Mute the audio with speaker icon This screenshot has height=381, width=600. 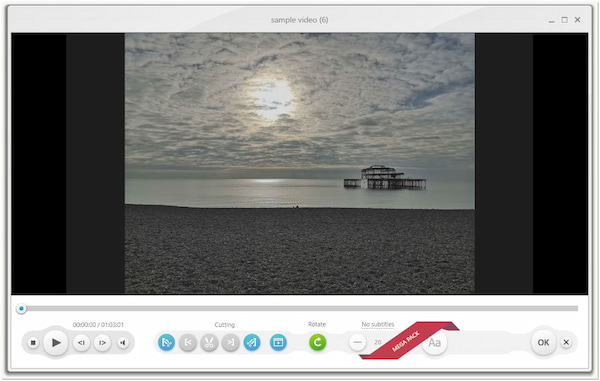pos(122,342)
